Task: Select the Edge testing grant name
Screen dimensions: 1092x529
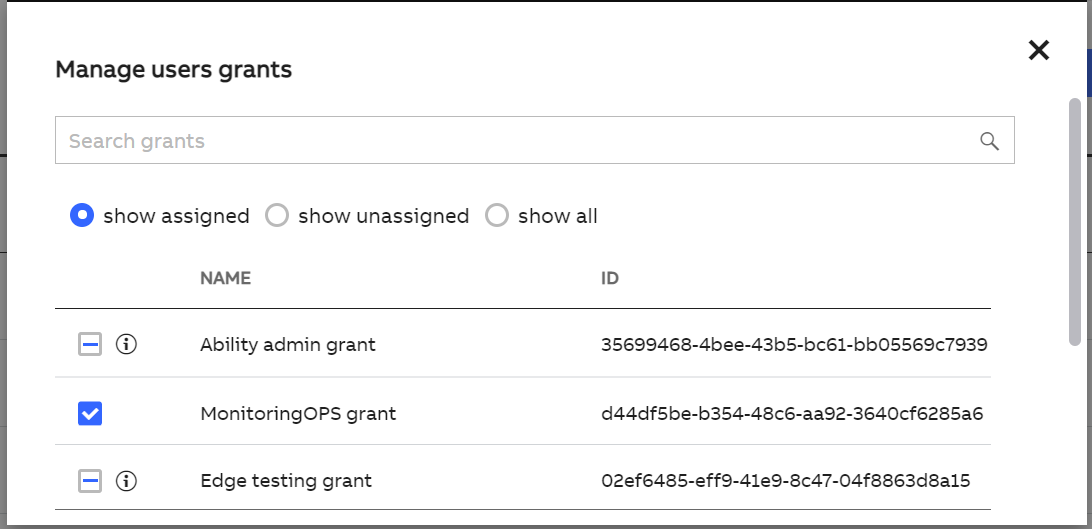Action: click(286, 481)
